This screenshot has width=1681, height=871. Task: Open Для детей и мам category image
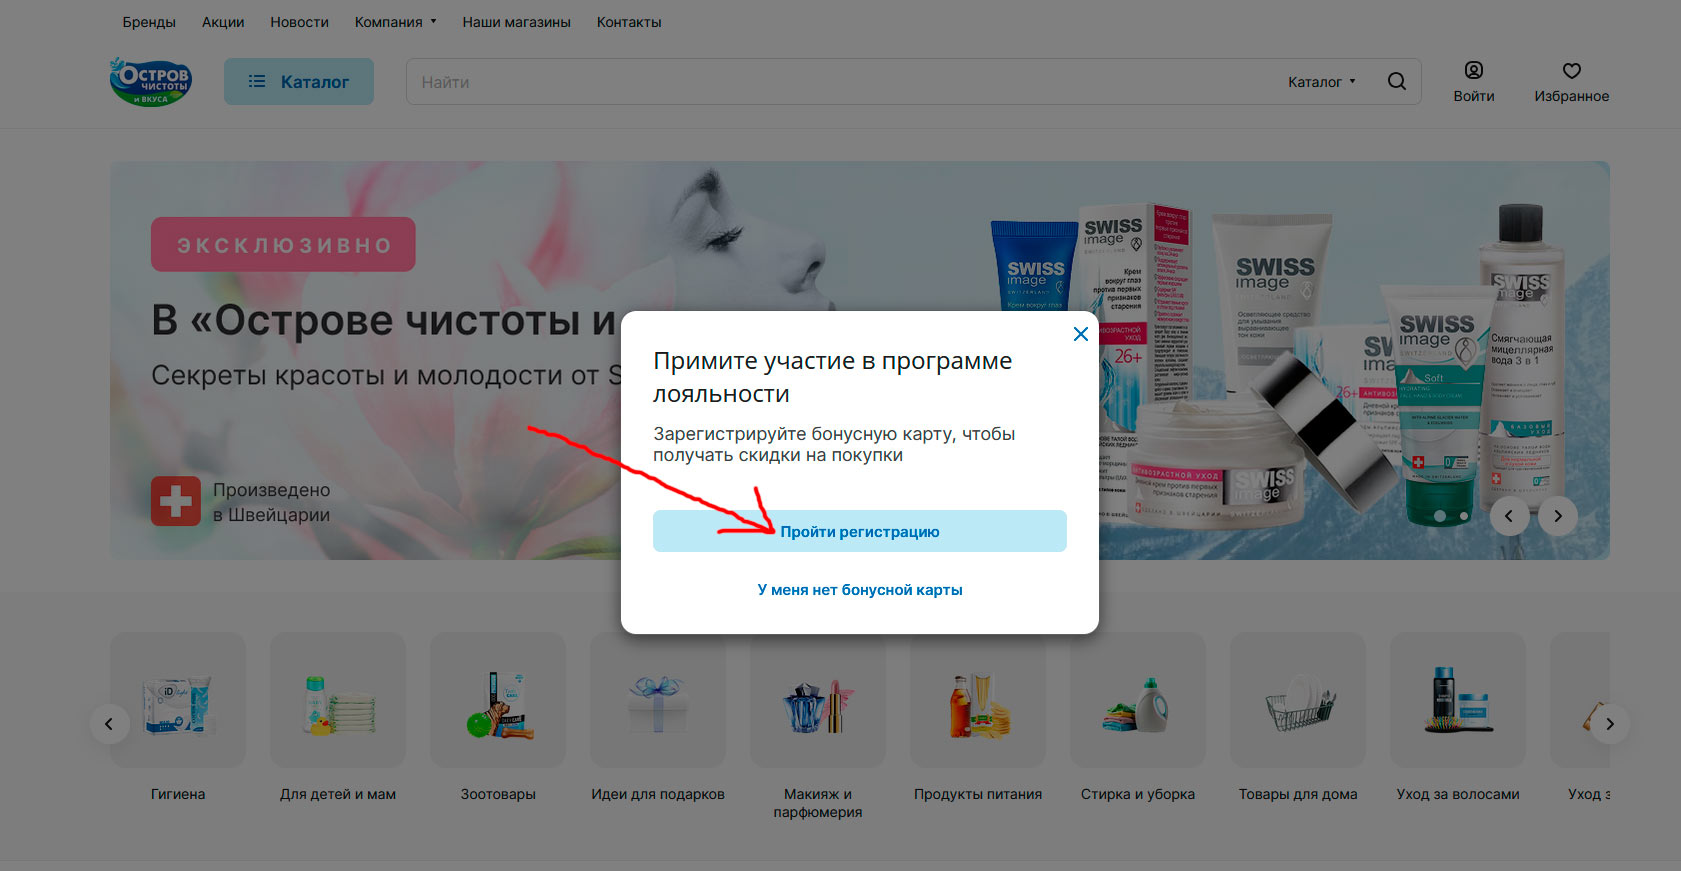tap(338, 700)
